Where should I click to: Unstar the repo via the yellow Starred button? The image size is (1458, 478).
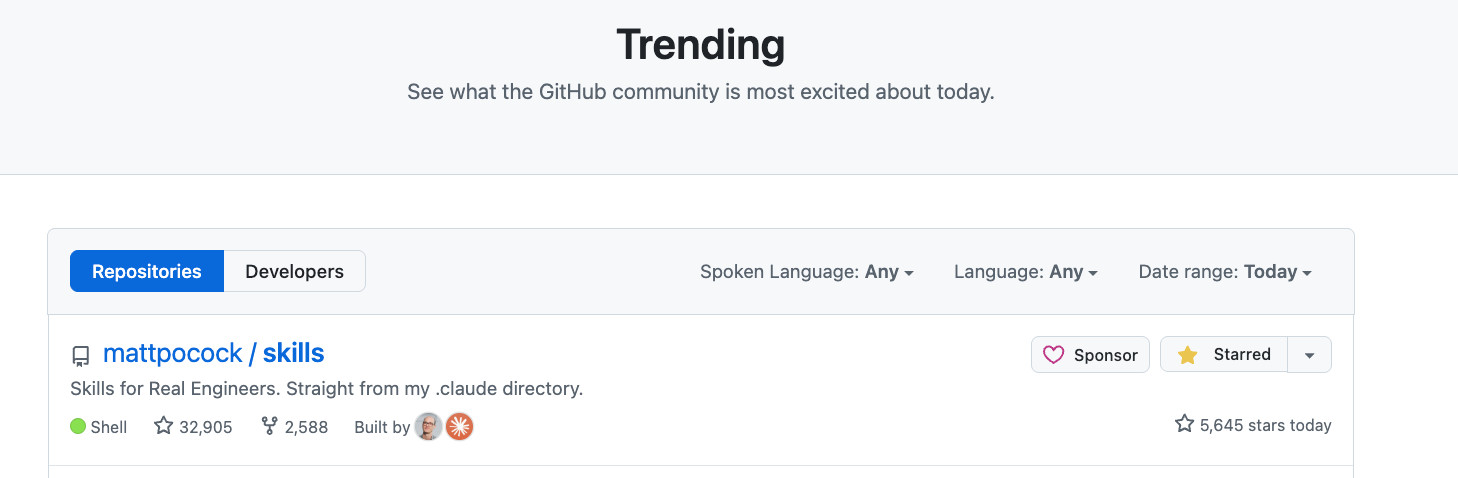1223,355
